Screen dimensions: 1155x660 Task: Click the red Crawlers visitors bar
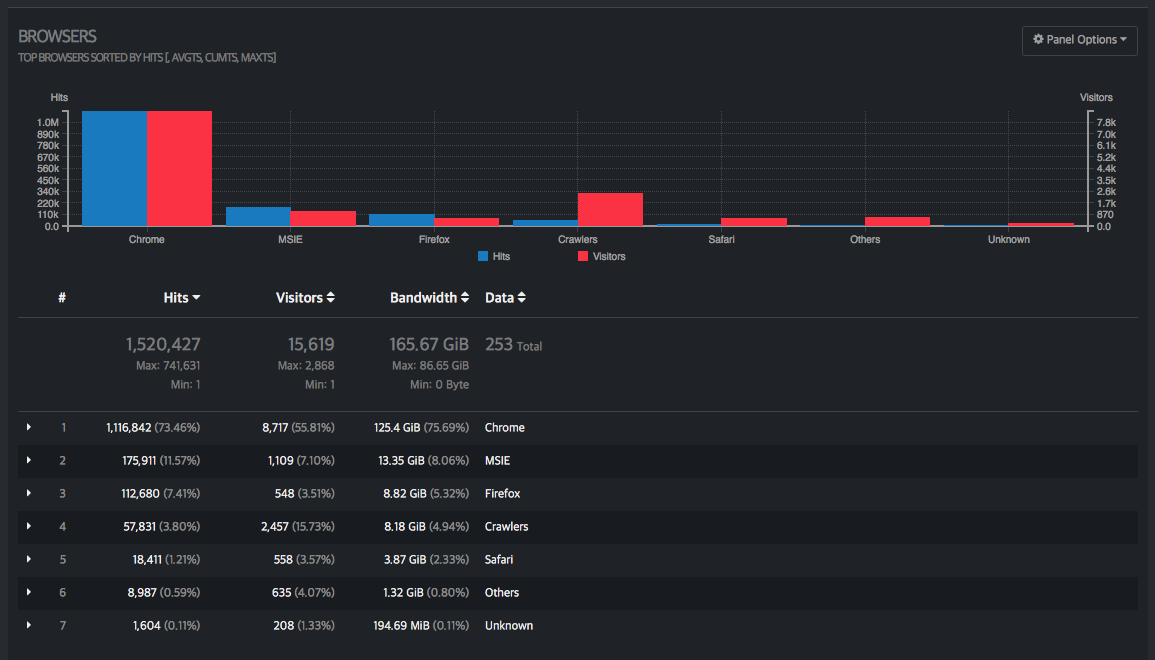point(610,209)
